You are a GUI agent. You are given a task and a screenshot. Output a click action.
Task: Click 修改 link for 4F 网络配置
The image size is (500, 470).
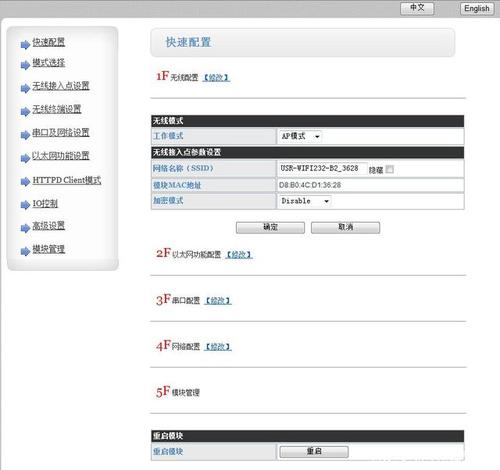[x=218, y=347]
